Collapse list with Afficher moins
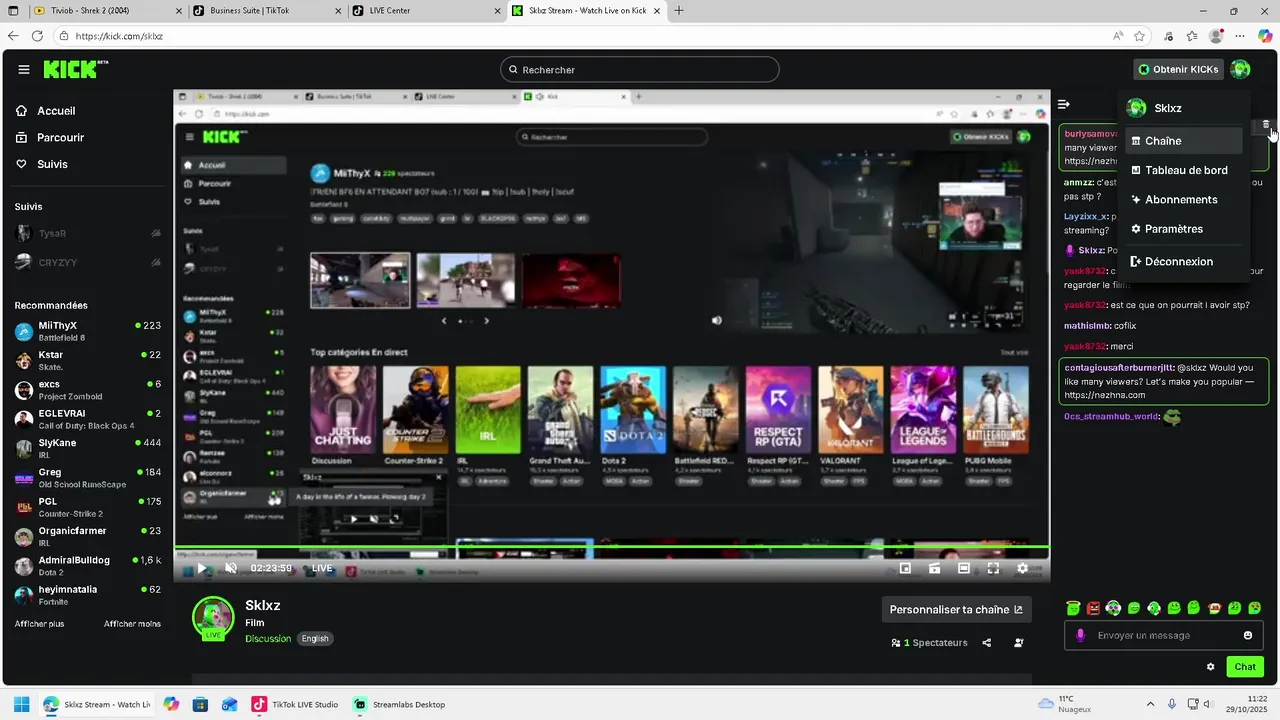1280x720 pixels. coord(132,624)
